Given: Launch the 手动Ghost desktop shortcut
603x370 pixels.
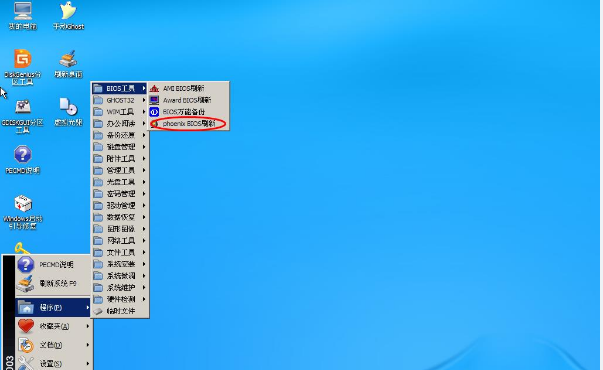Looking at the screenshot, I should pos(68,16).
